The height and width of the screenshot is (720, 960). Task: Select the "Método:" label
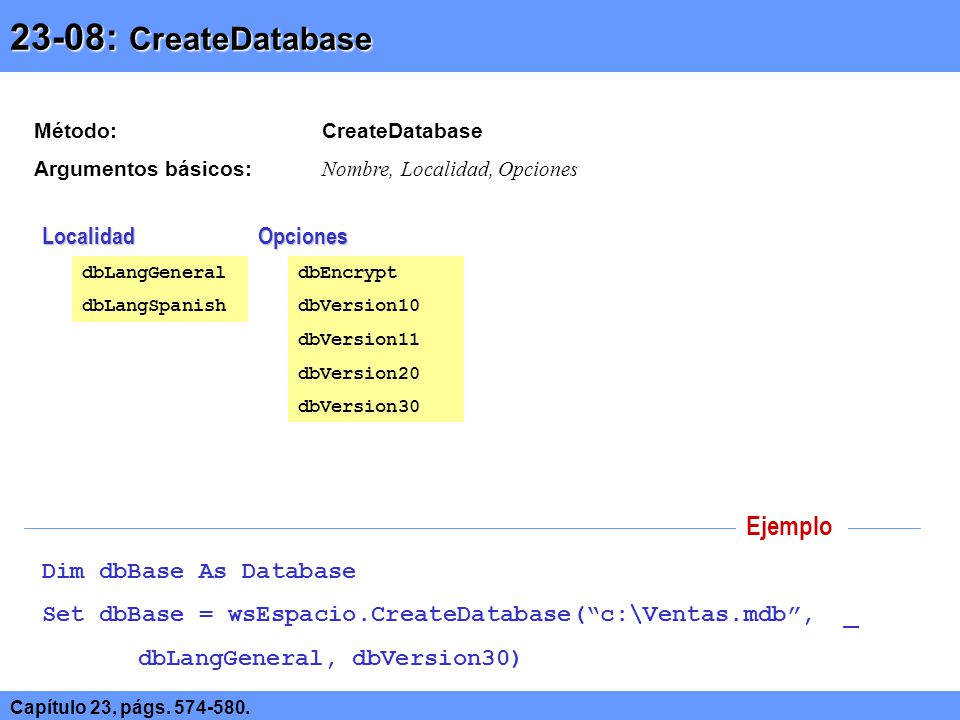pos(75,131)
